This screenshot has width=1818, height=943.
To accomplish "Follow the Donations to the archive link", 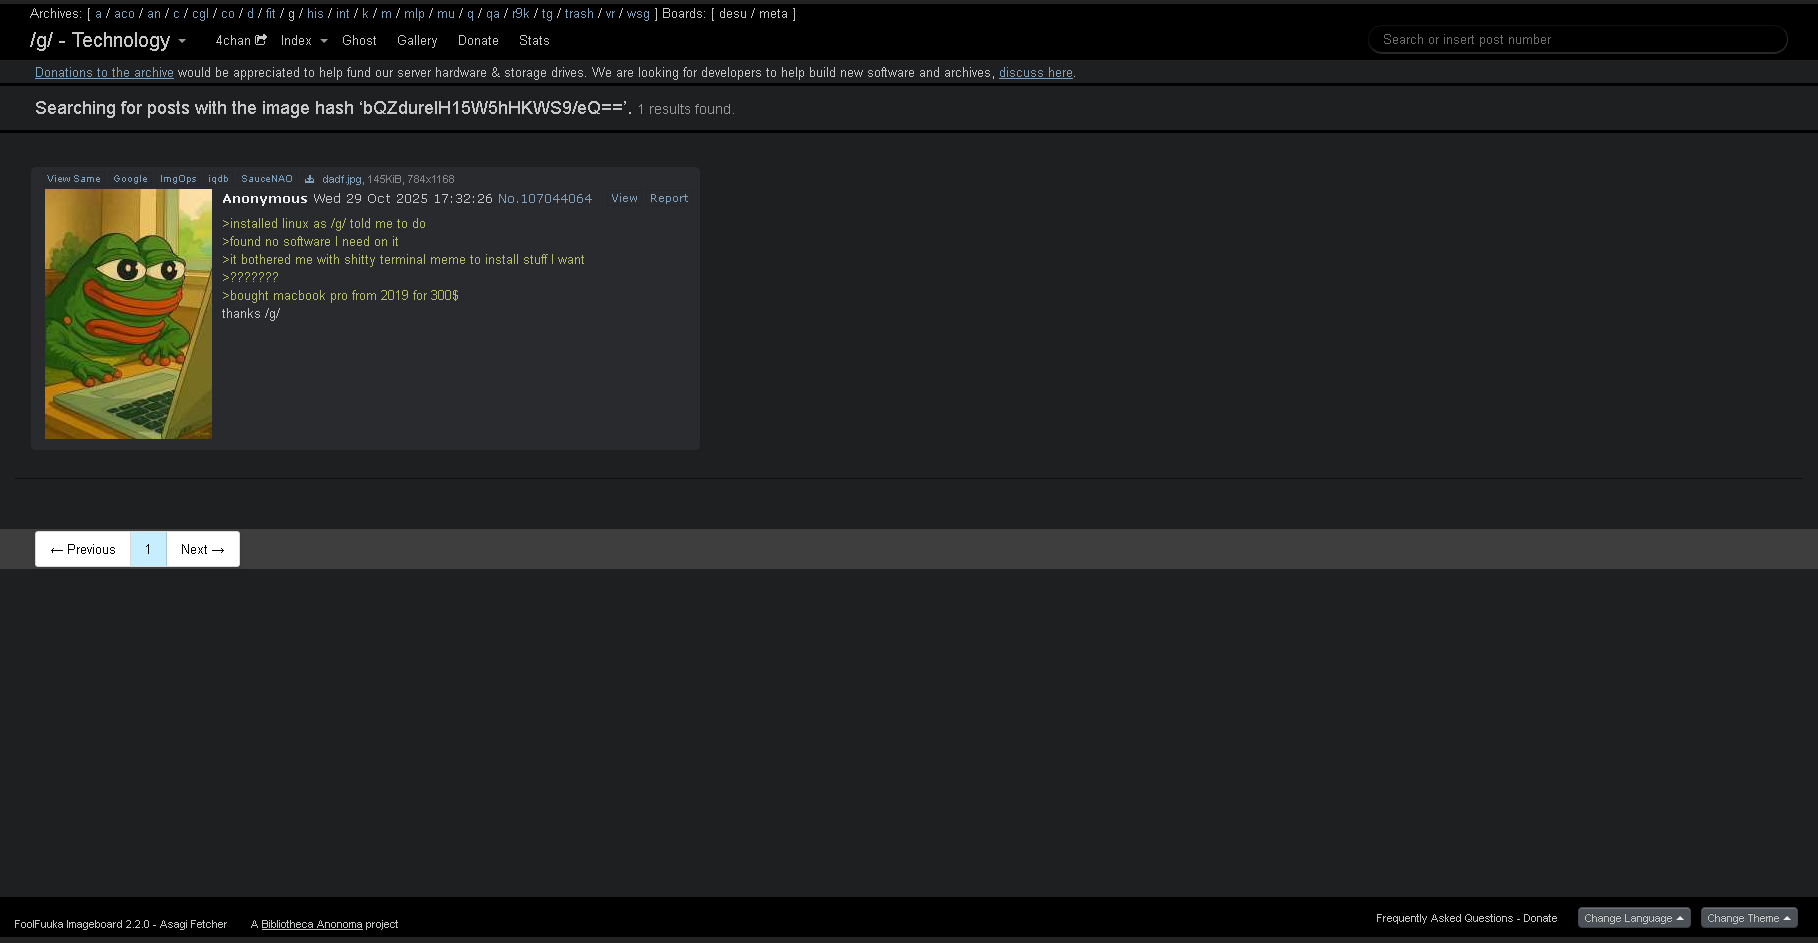I will pos(104,73).
